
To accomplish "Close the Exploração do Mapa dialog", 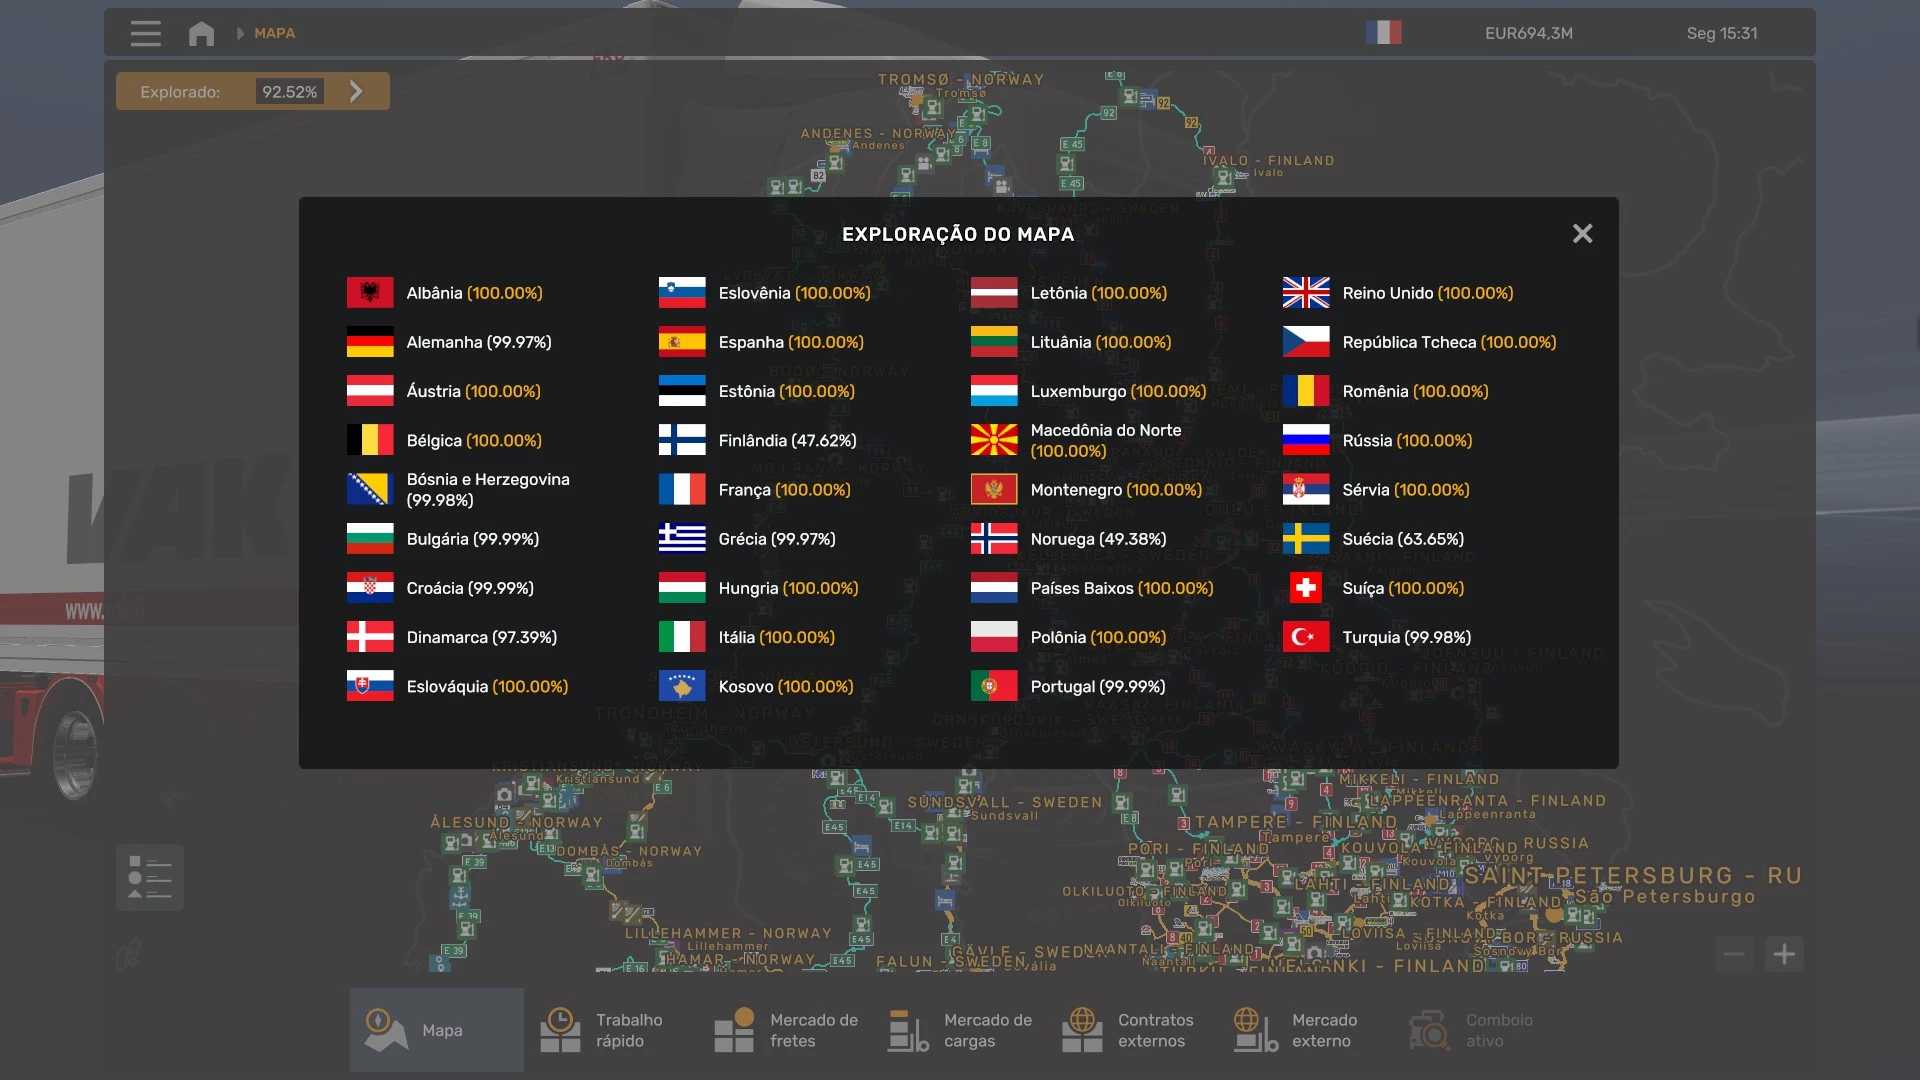I will coord(1582,234).
